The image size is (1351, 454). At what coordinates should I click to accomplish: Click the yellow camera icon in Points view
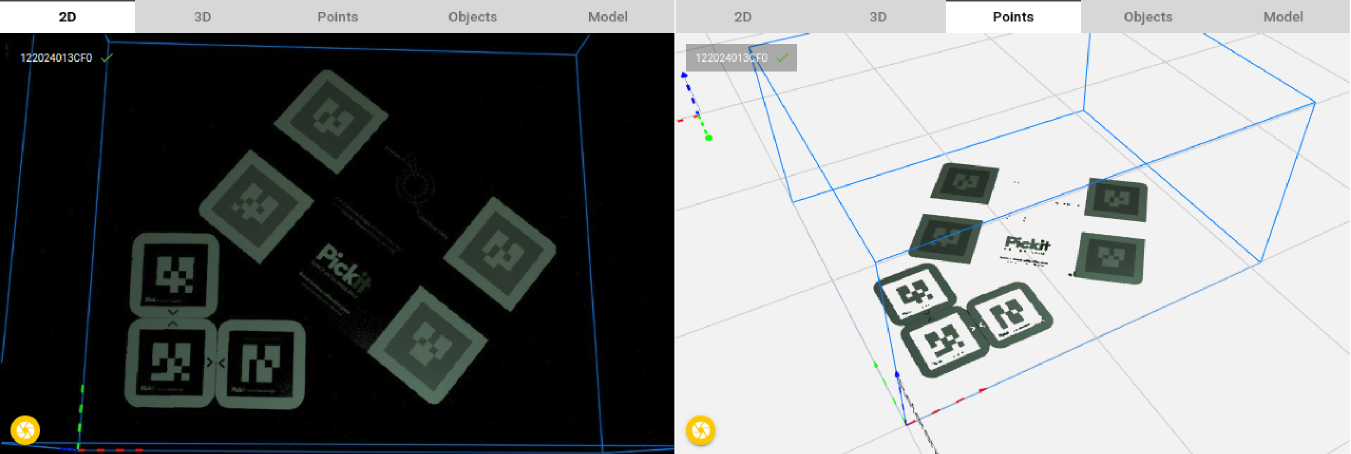[x=700, y=430]
